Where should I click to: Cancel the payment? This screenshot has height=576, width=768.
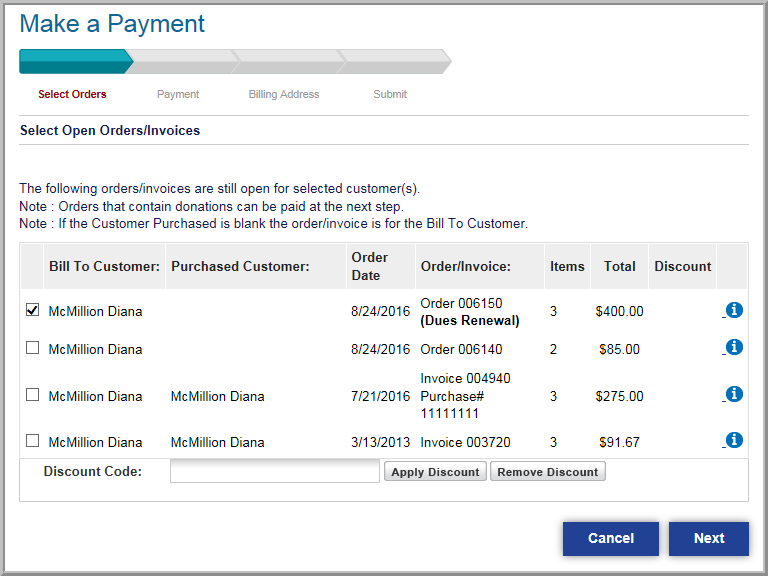611,538
